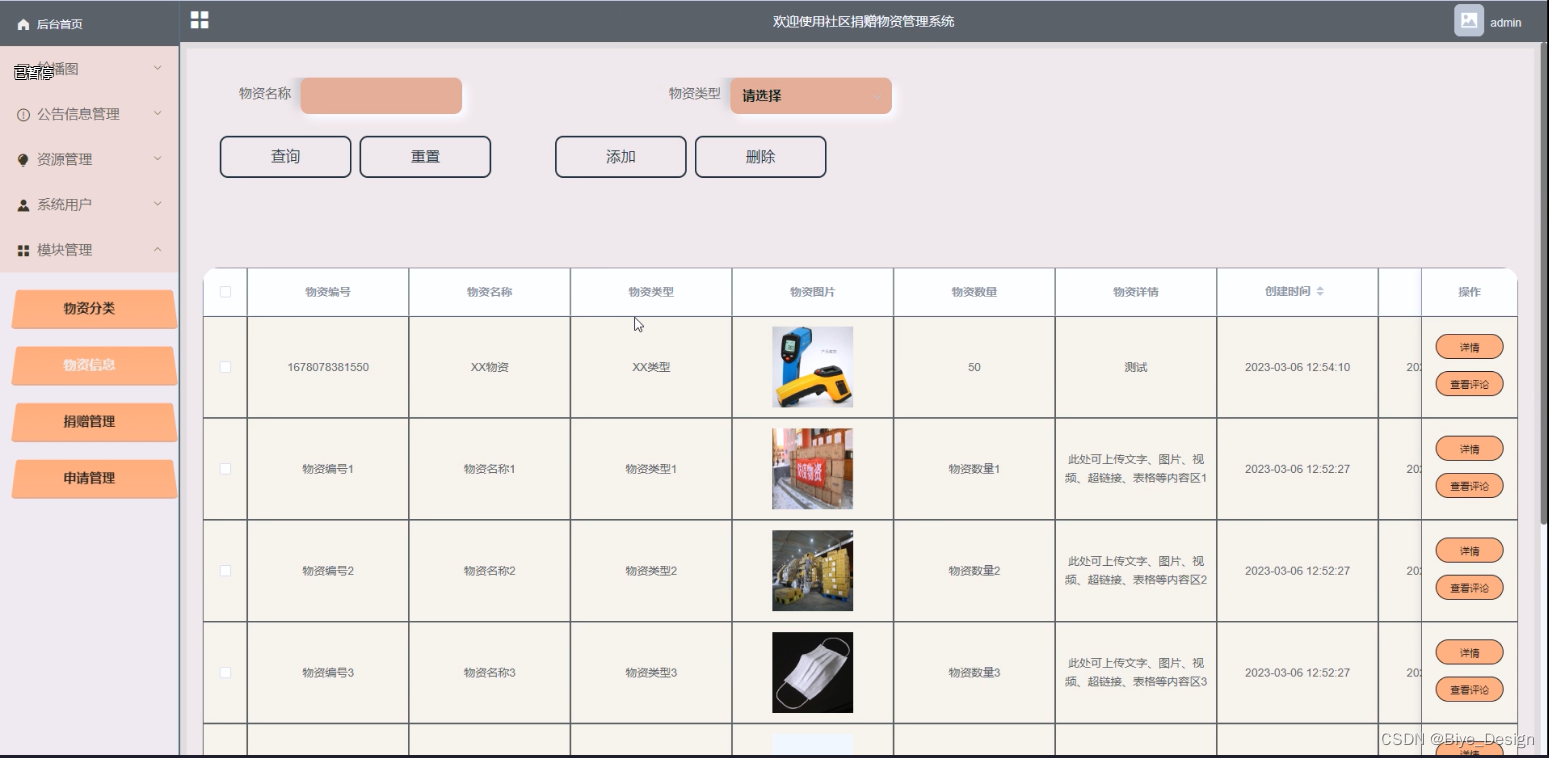This screenshot has height=758, width=1549.
Task: Open the face mask image of 物资名称3
Action: 812,673
